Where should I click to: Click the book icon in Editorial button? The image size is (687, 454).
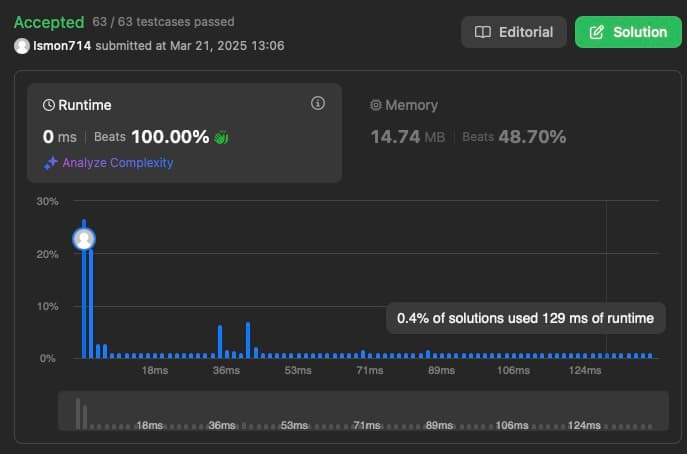pyautogui.click(x=483, y=32)
